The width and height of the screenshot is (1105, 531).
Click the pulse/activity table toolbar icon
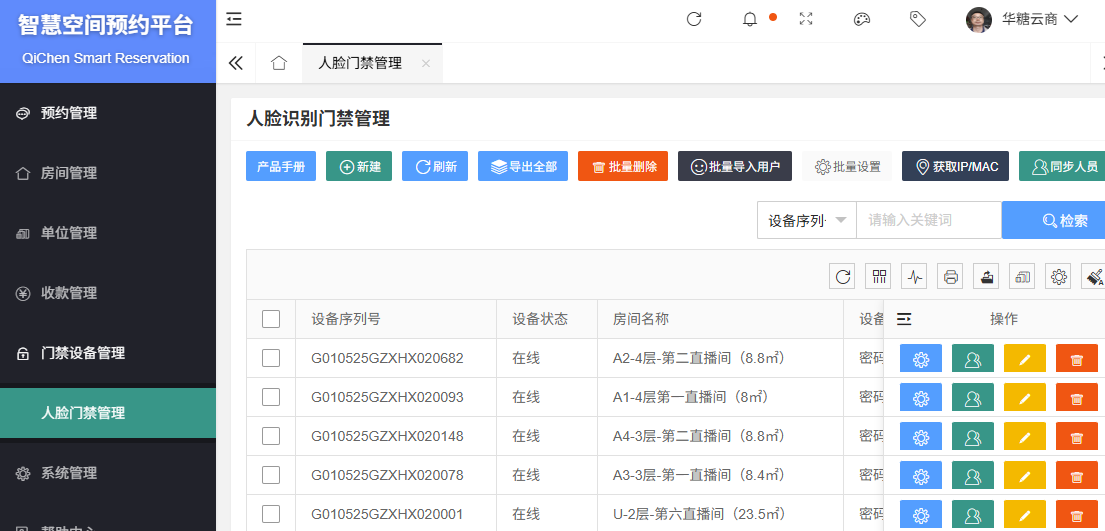point(915,276)
